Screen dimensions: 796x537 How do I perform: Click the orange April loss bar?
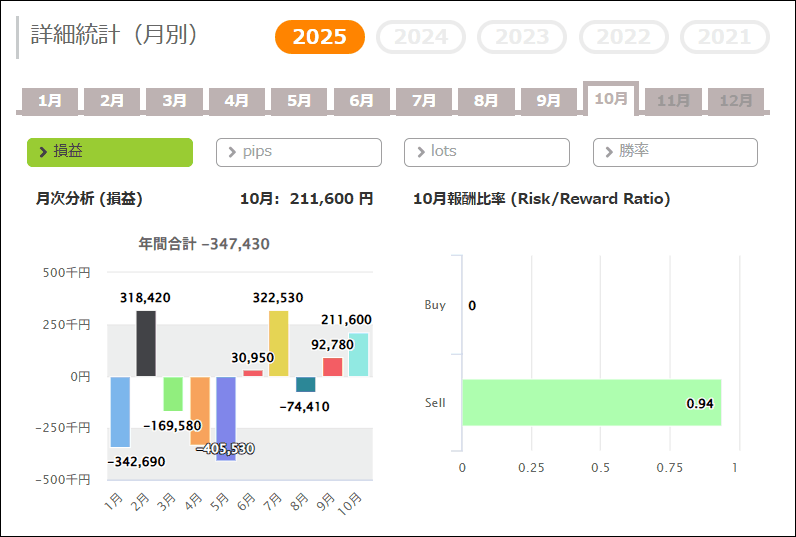click(200, 410)
